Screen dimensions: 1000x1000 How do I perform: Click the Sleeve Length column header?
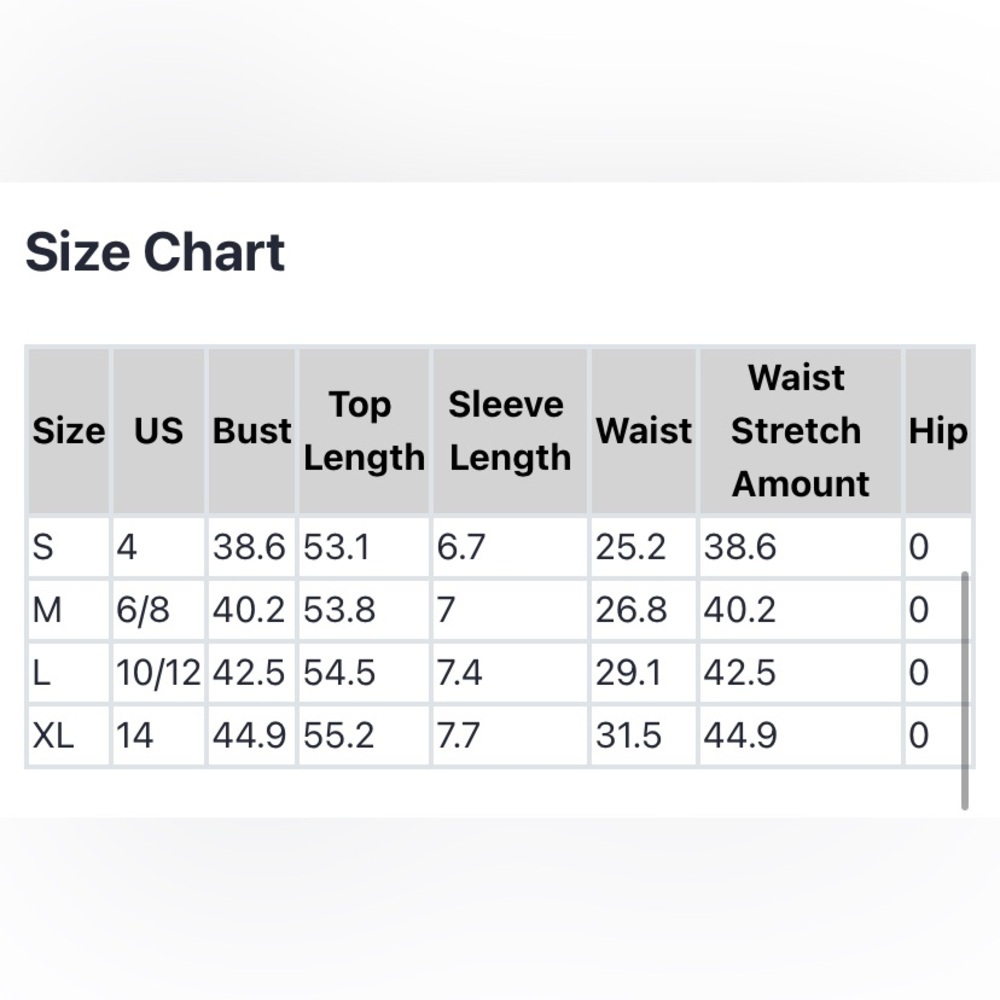click(x=510, y=431)
